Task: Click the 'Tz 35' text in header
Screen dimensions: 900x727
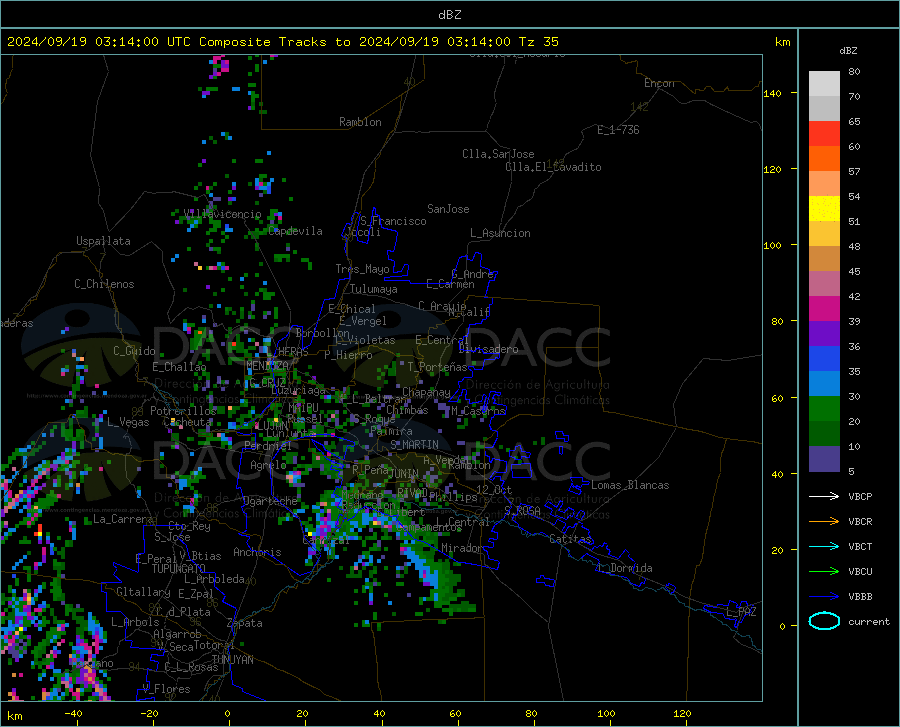Action: (x=538, y=42)
